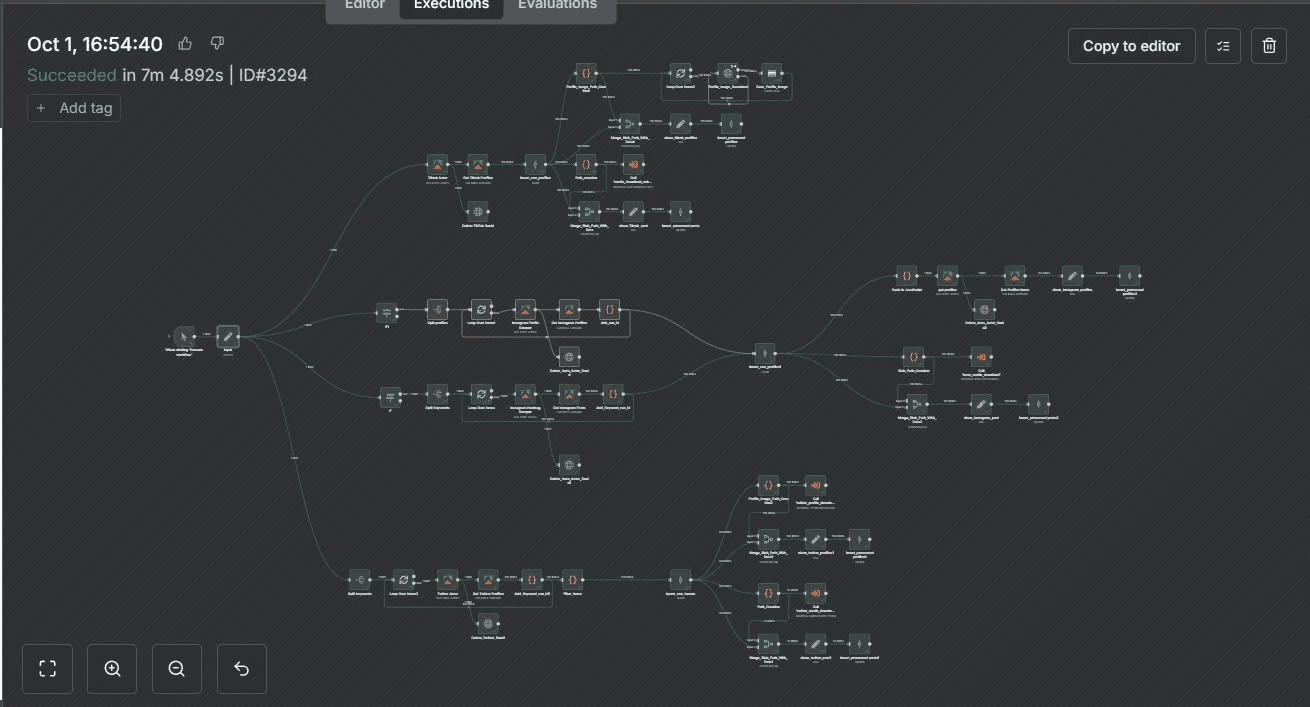Open the Insert_new_tweets node
The image size is (1310, 707).
(x=680, y=579)
